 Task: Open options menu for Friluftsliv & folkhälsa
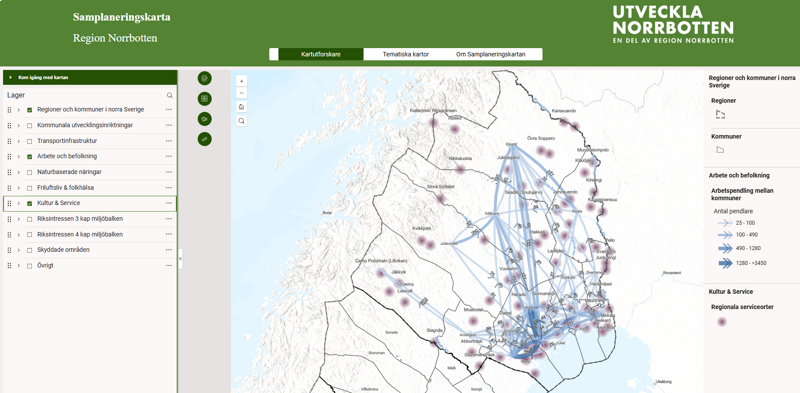pyautogui.click(x=169, y=188)
